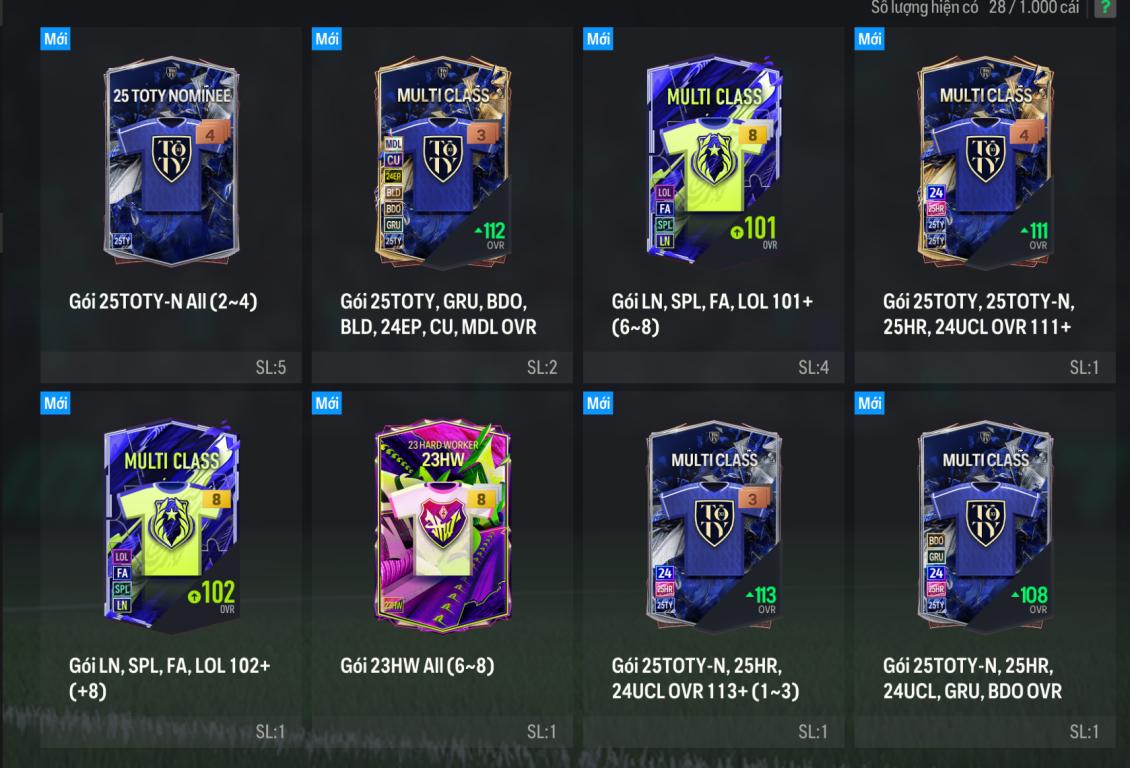This screenshot has height=768, width=1130.
Task: Click the Mới badge on the 25TOTY-N pack
Action: 55,38
